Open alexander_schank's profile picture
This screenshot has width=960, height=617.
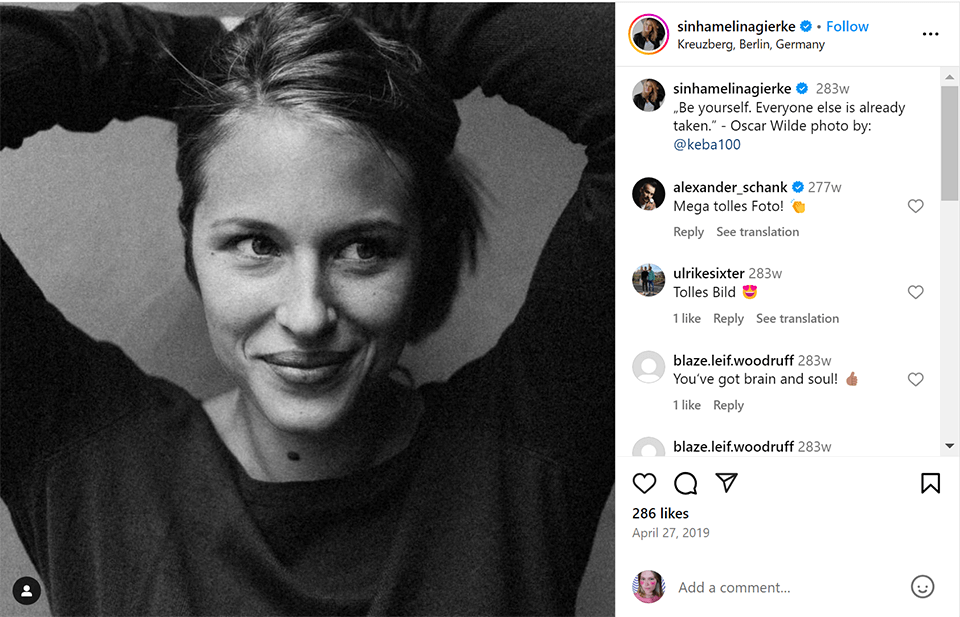(x=649, y=194)
